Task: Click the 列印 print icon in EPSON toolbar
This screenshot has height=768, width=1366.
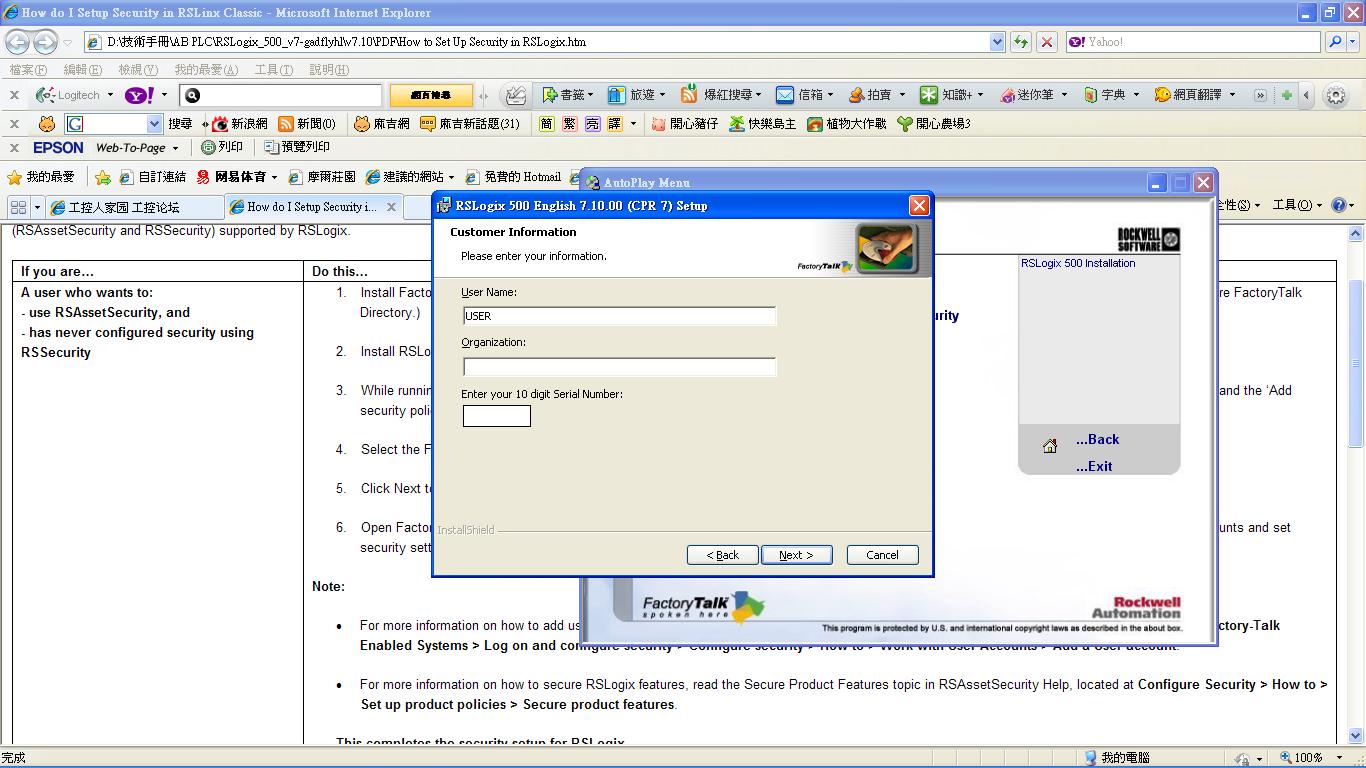Action: [209, 147]
